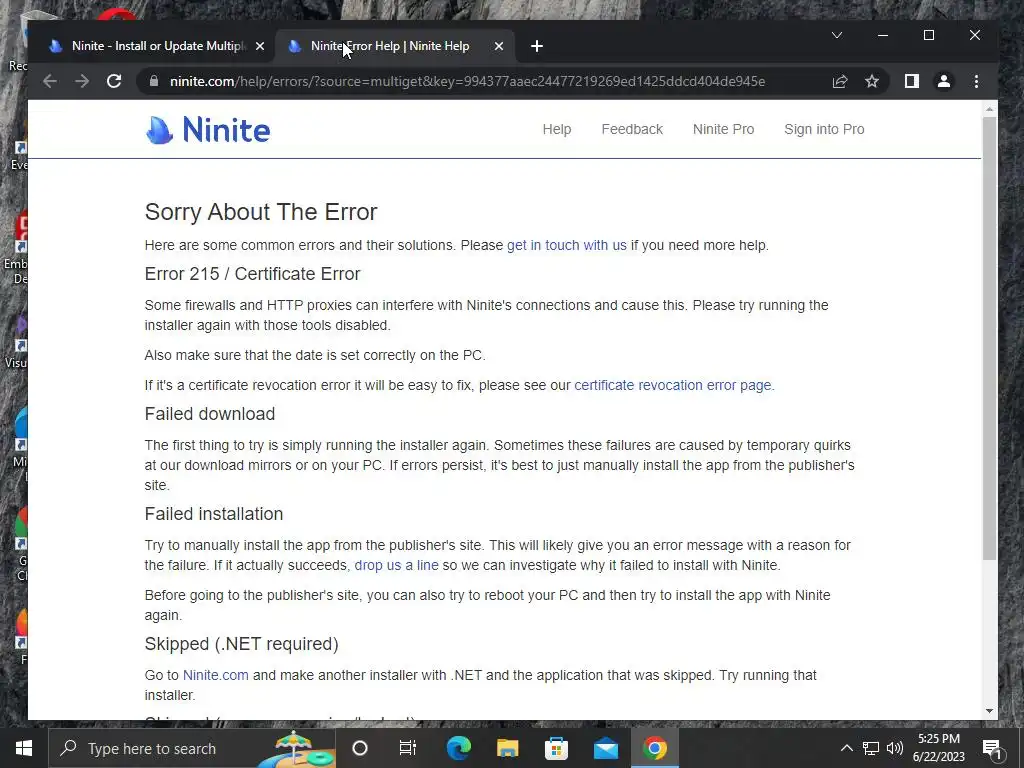Image resolution: width=1024 pixels, height=768 pixels.
Task: Open the Chrome profile icon
Action: pyautogui.click(x=944, y=81)
